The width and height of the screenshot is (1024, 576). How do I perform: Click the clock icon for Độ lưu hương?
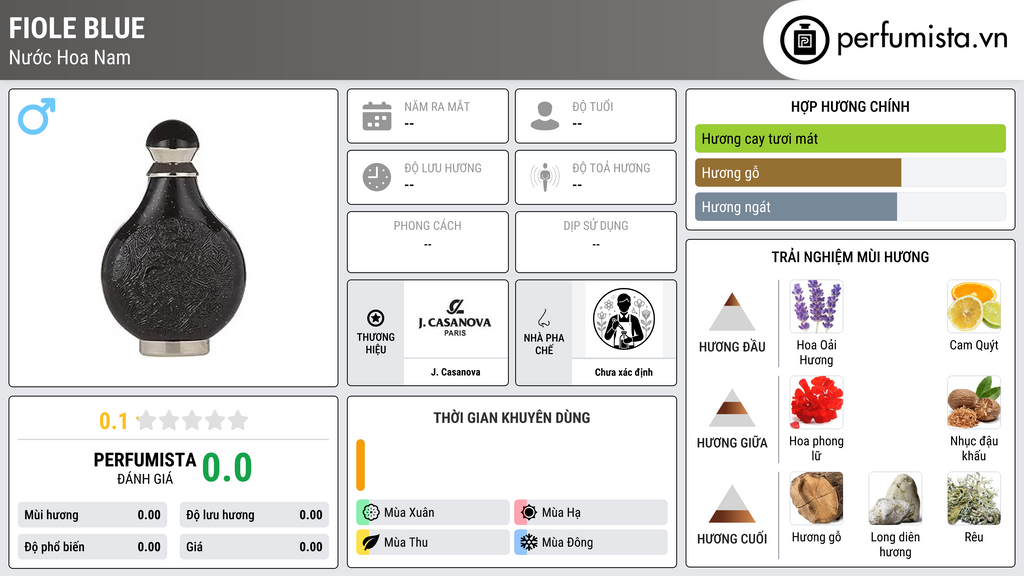click(x=377, y=177)
